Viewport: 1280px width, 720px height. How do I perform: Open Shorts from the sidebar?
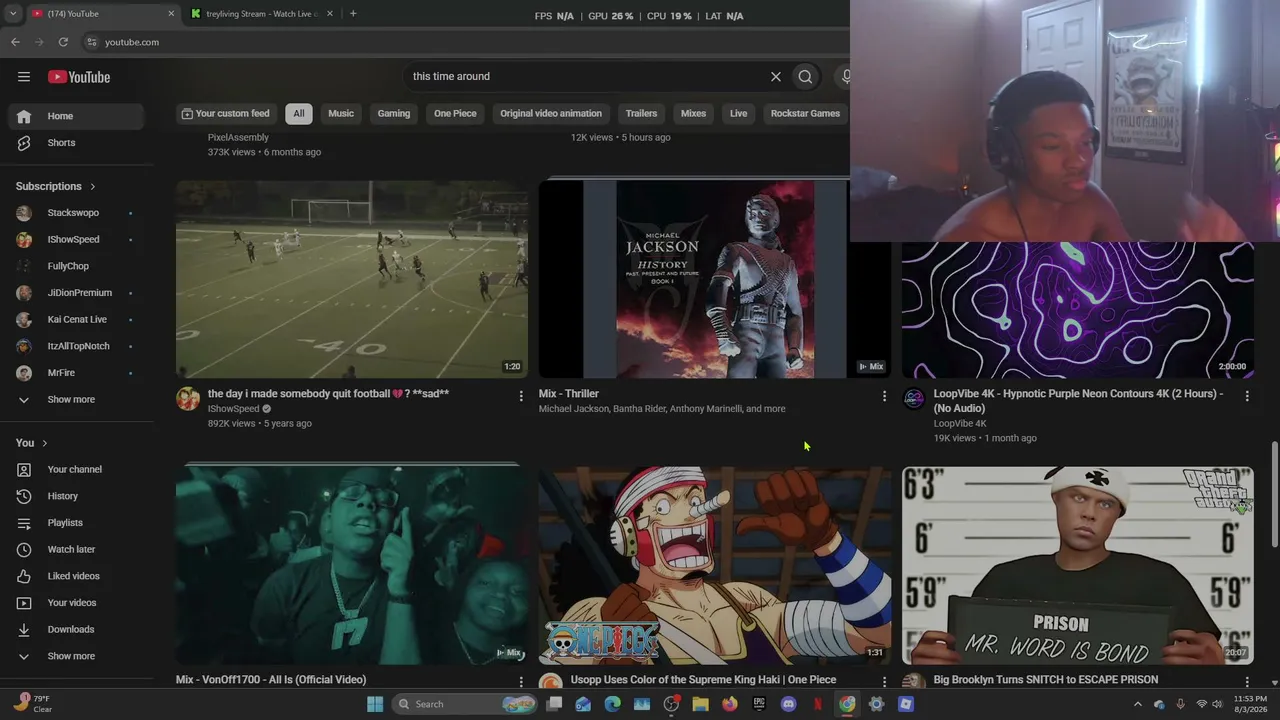pos(76,143)
